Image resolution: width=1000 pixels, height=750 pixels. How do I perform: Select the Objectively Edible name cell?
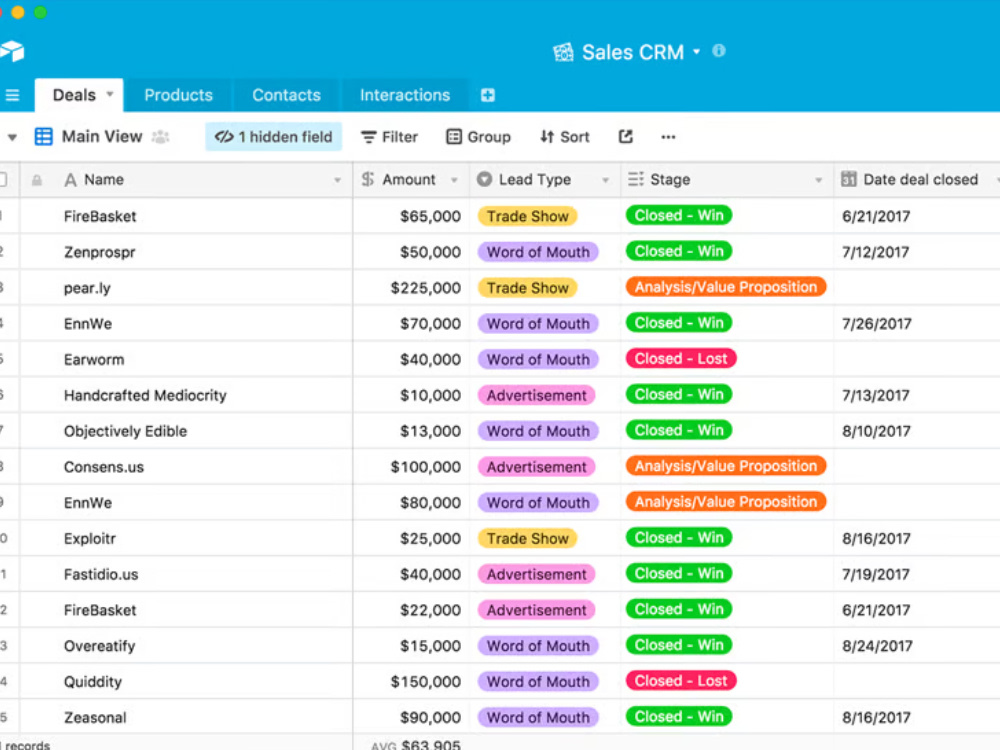(x=186, y=430)
